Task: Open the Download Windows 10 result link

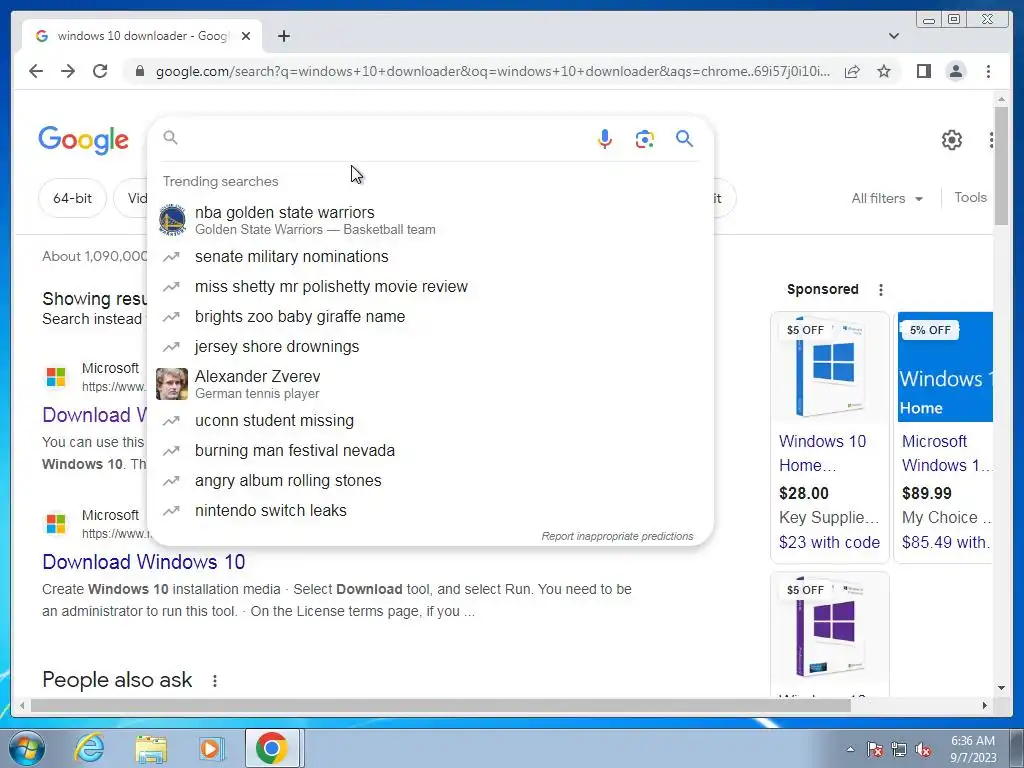Action: click(x=144, y=562)
